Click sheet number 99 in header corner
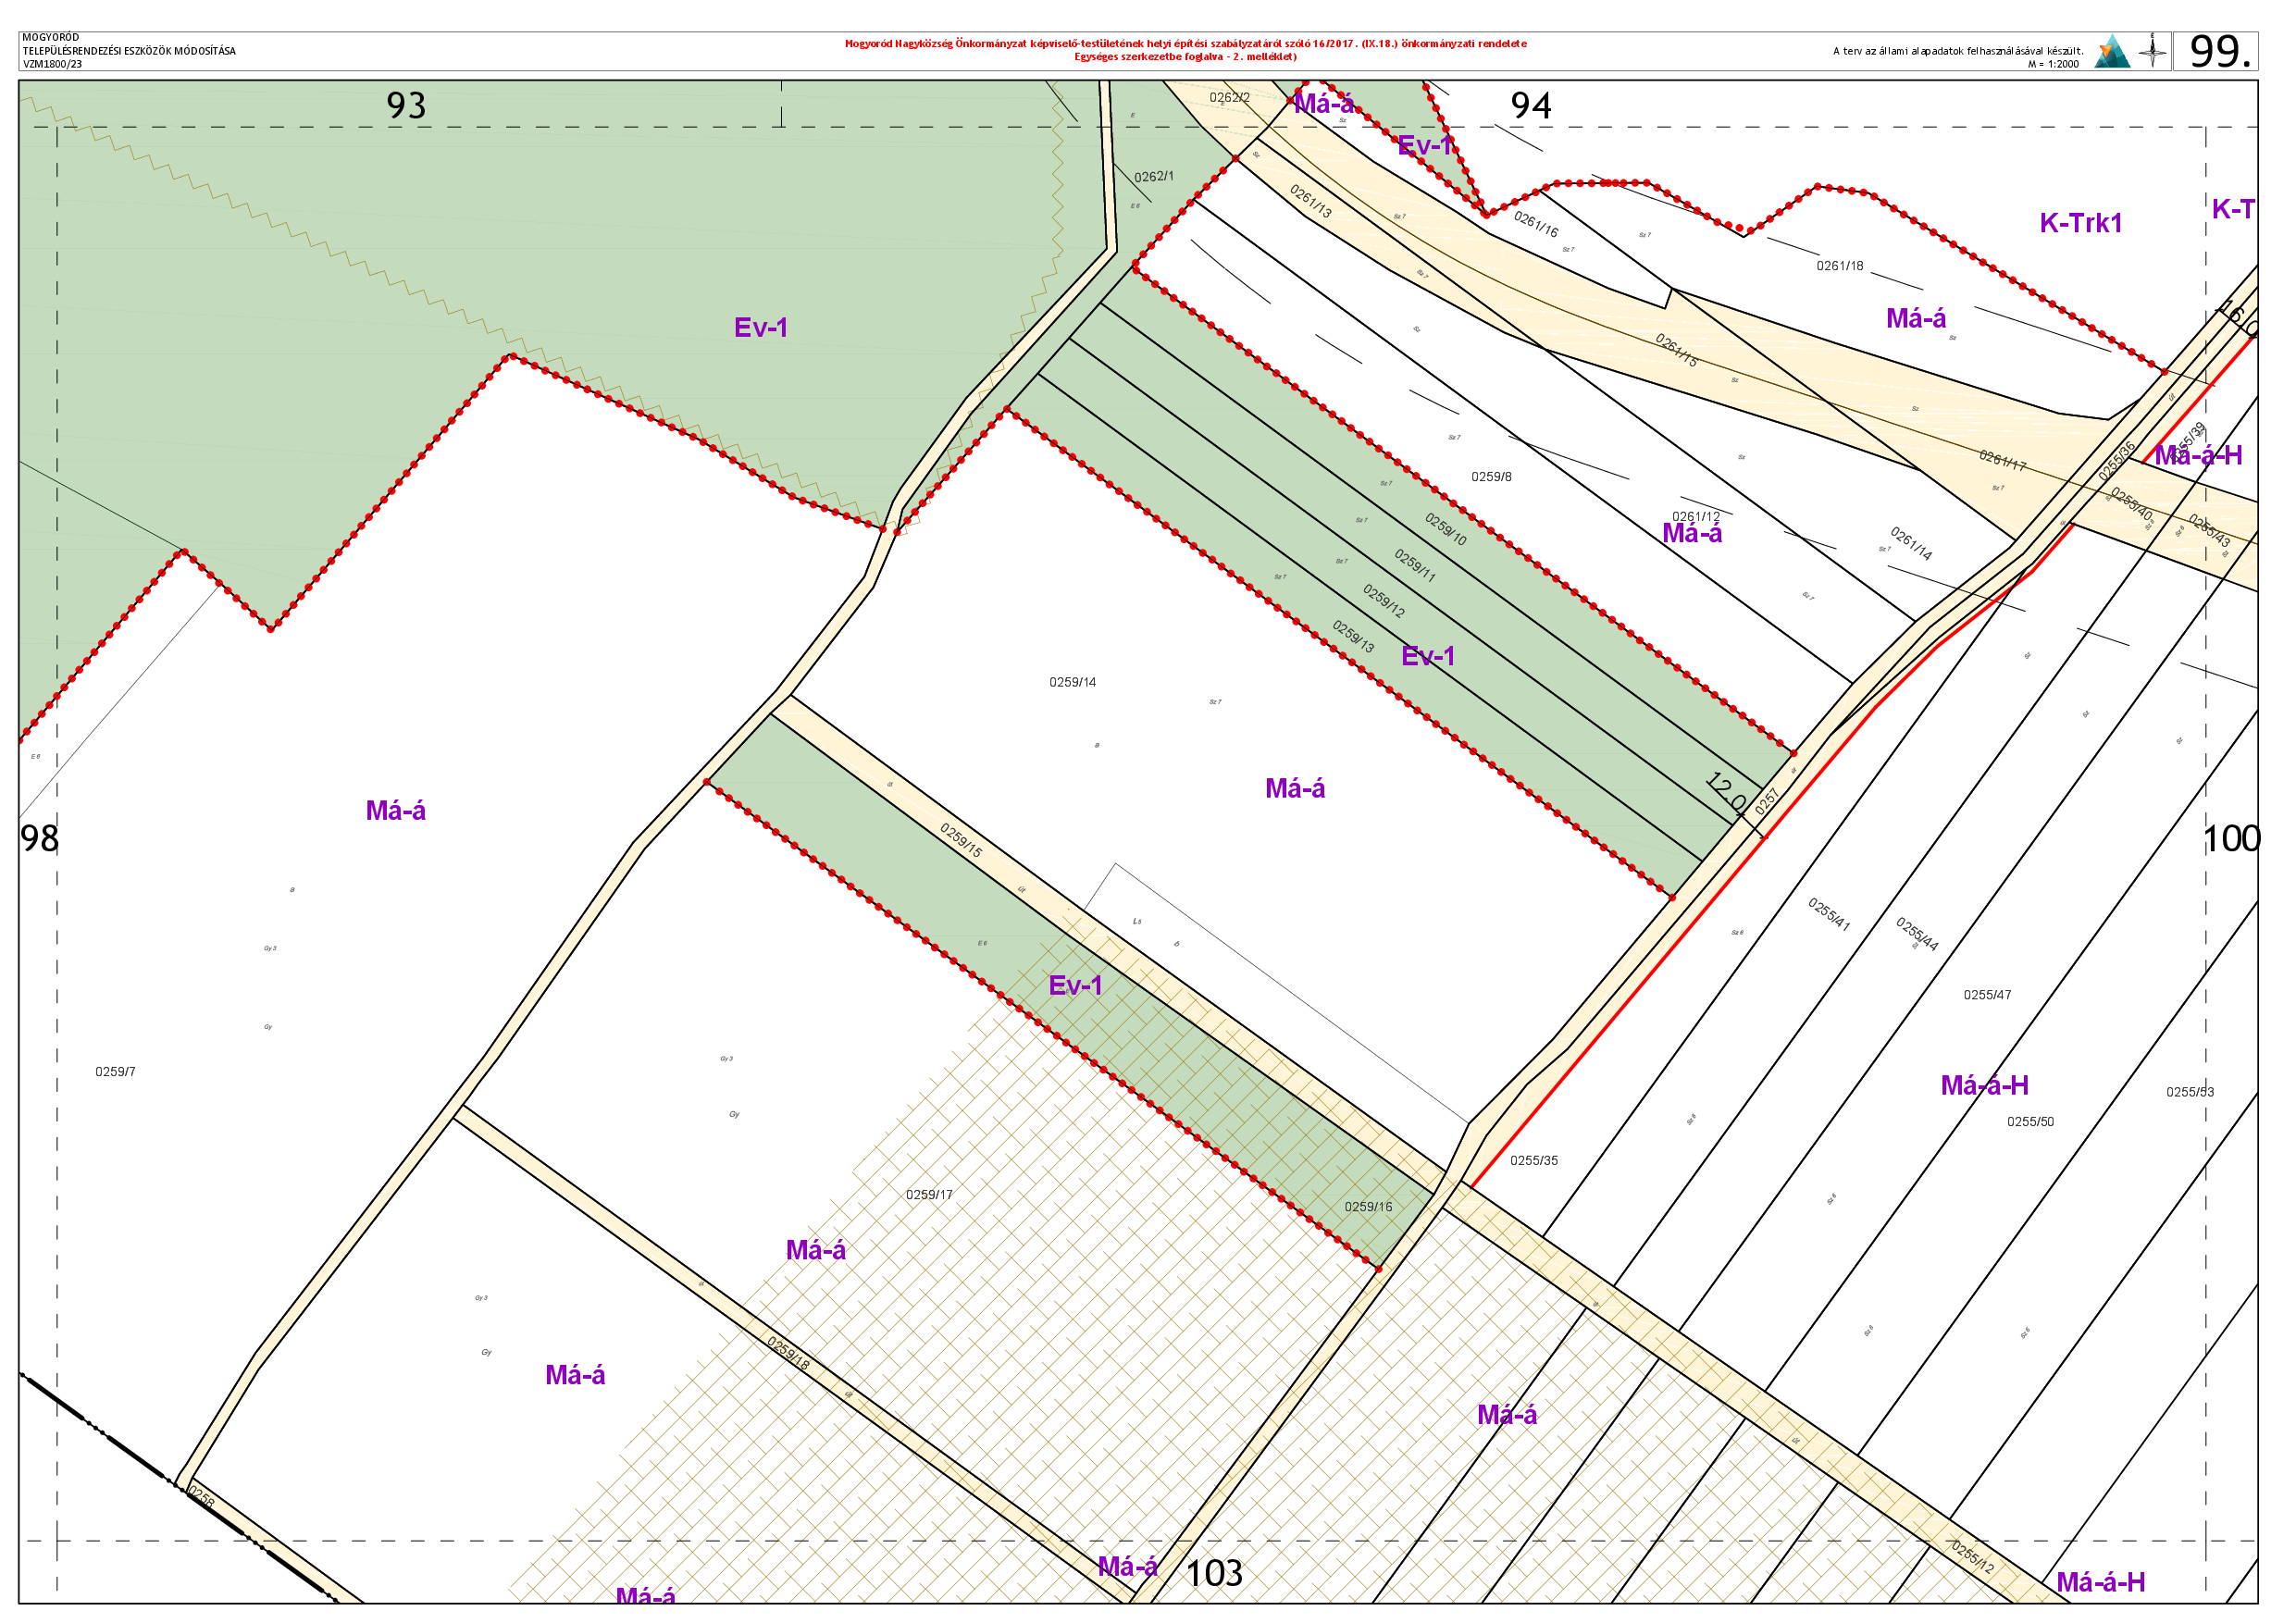 [2218, 51]
